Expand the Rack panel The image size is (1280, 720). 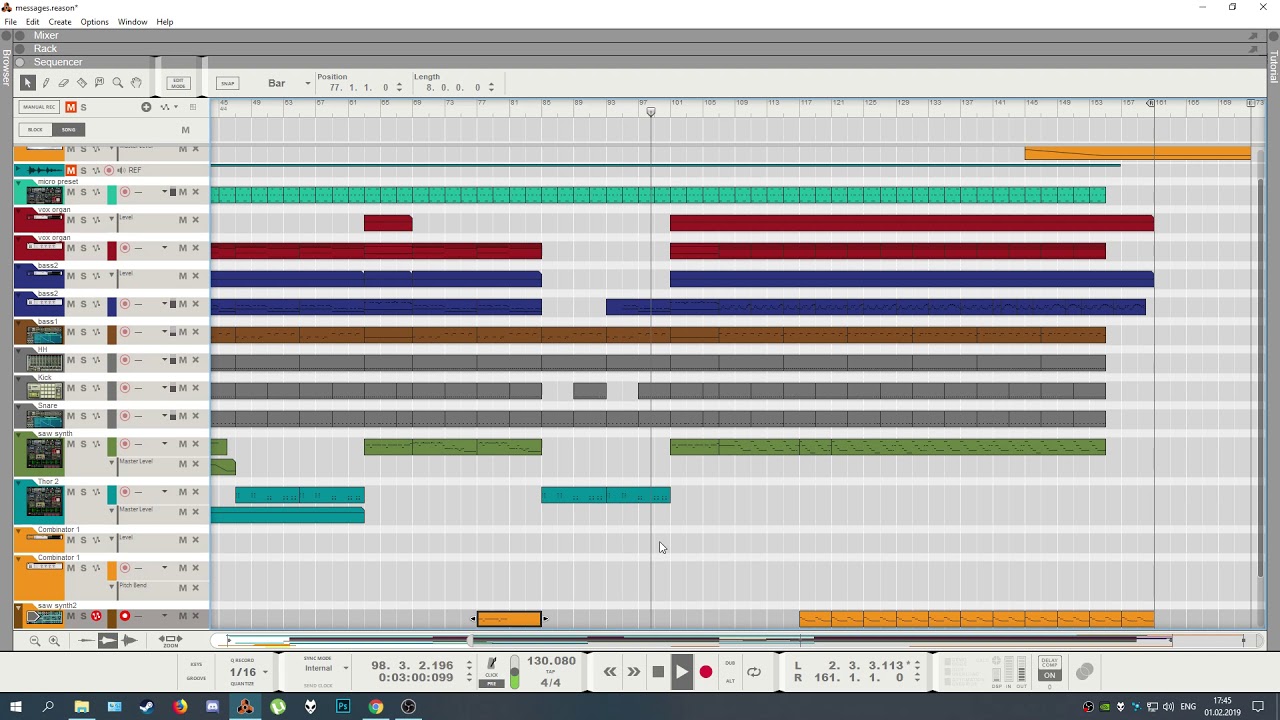[x=19, y=48]
